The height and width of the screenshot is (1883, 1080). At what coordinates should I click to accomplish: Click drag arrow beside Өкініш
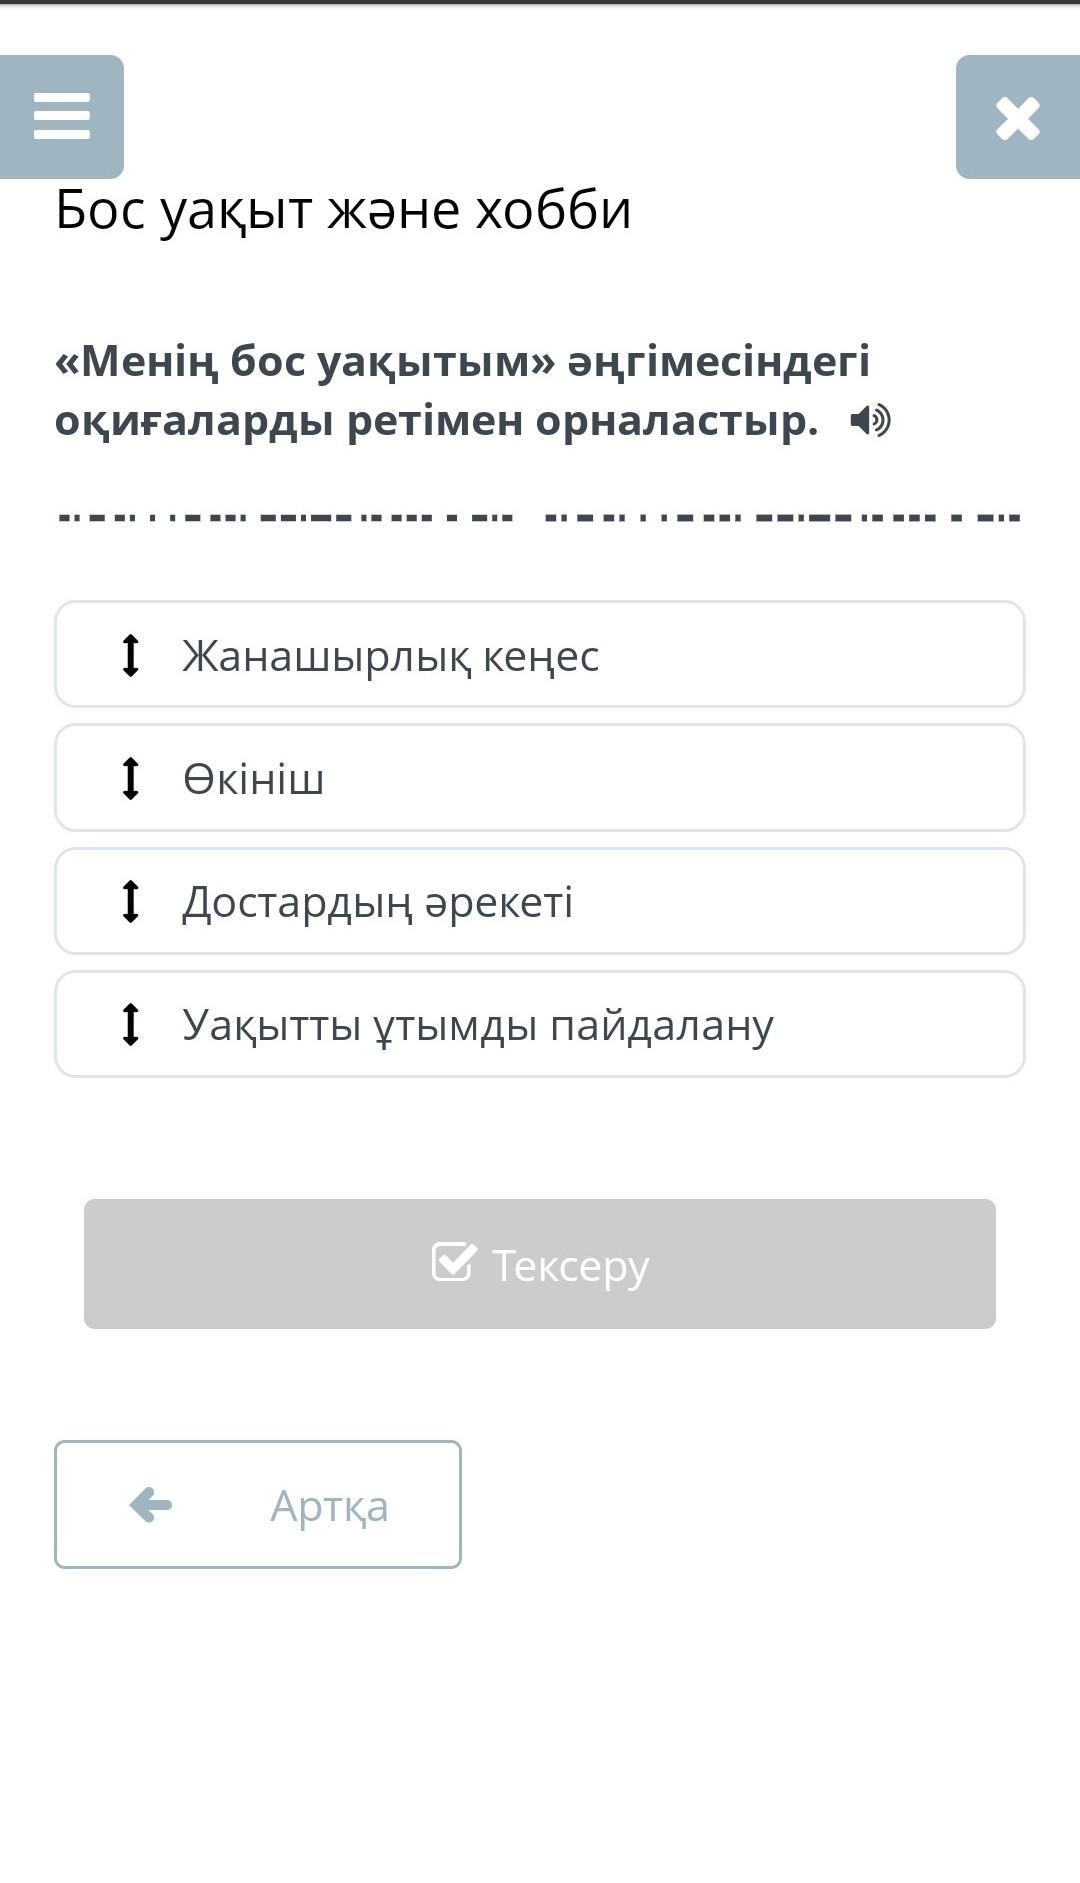click(x=130, y=778)
